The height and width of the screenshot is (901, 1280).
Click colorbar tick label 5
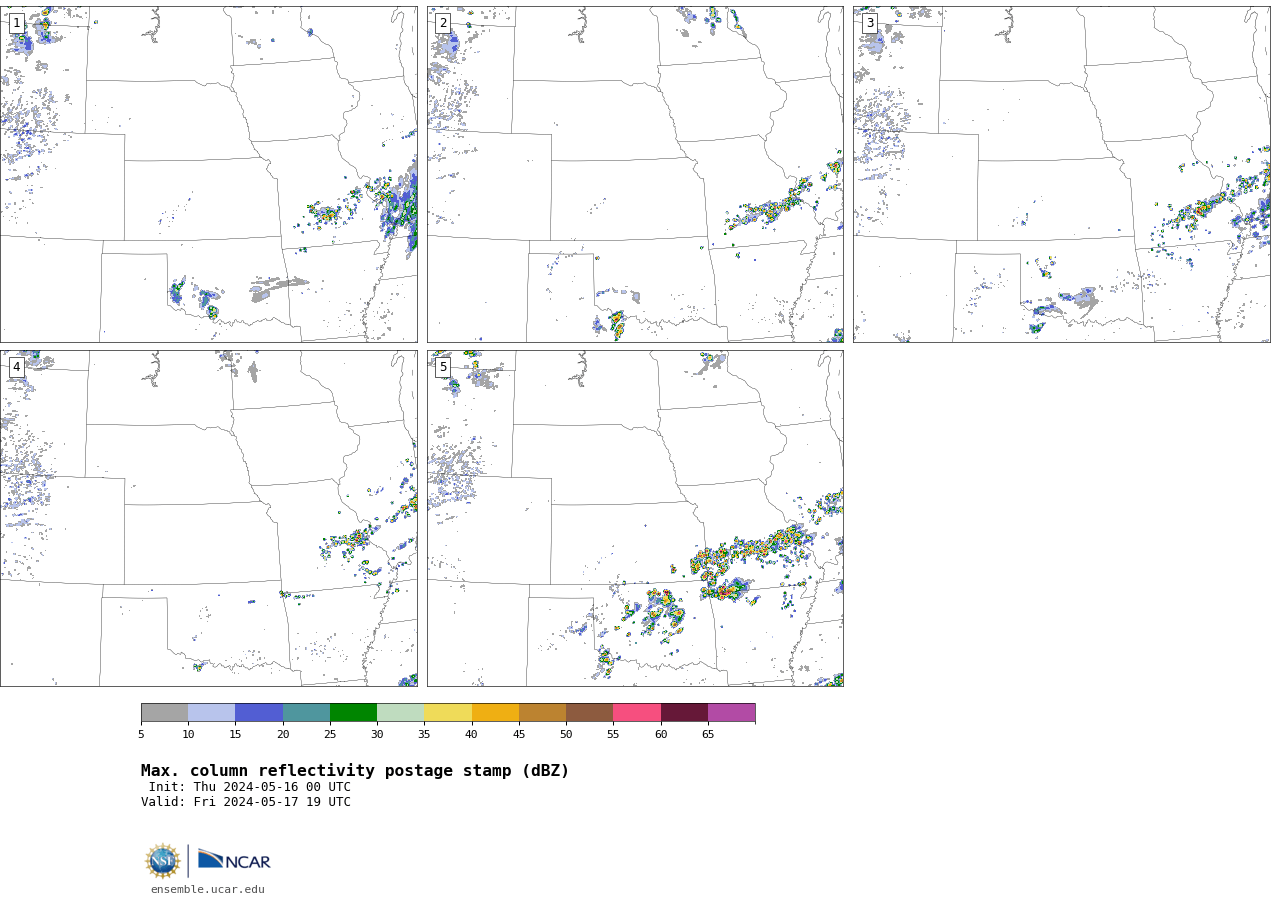(x=141, y=735)
